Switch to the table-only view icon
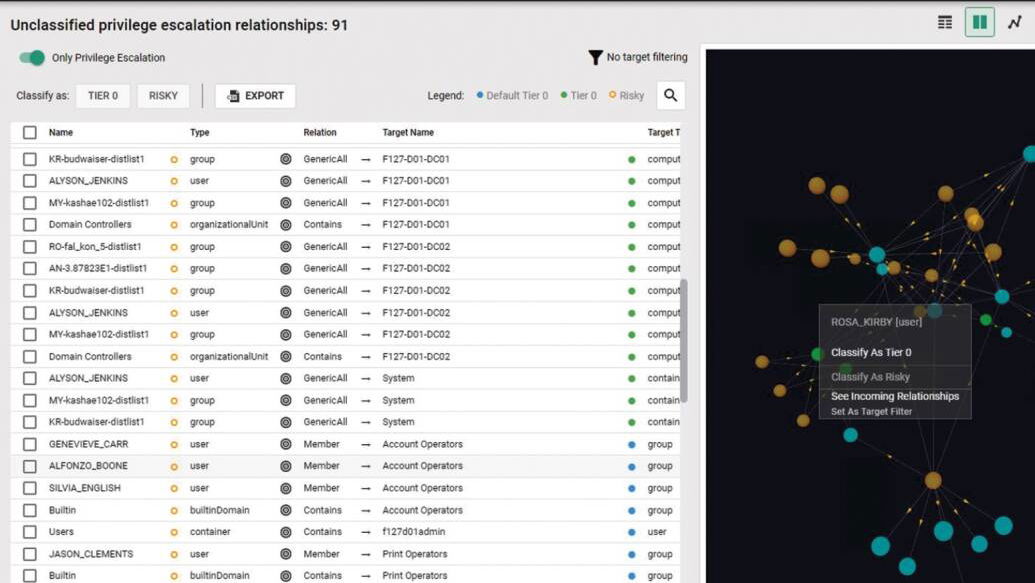The width and height of the screenshot is (1035, 583). point(945,22)
